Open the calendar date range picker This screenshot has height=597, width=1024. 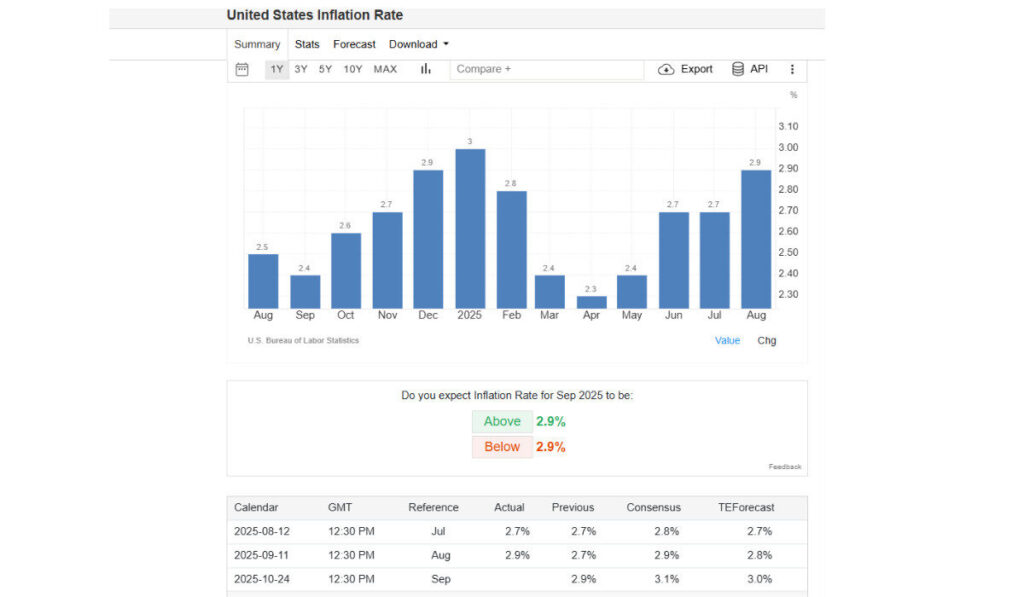pyautogui.click(x=242, y=69)
